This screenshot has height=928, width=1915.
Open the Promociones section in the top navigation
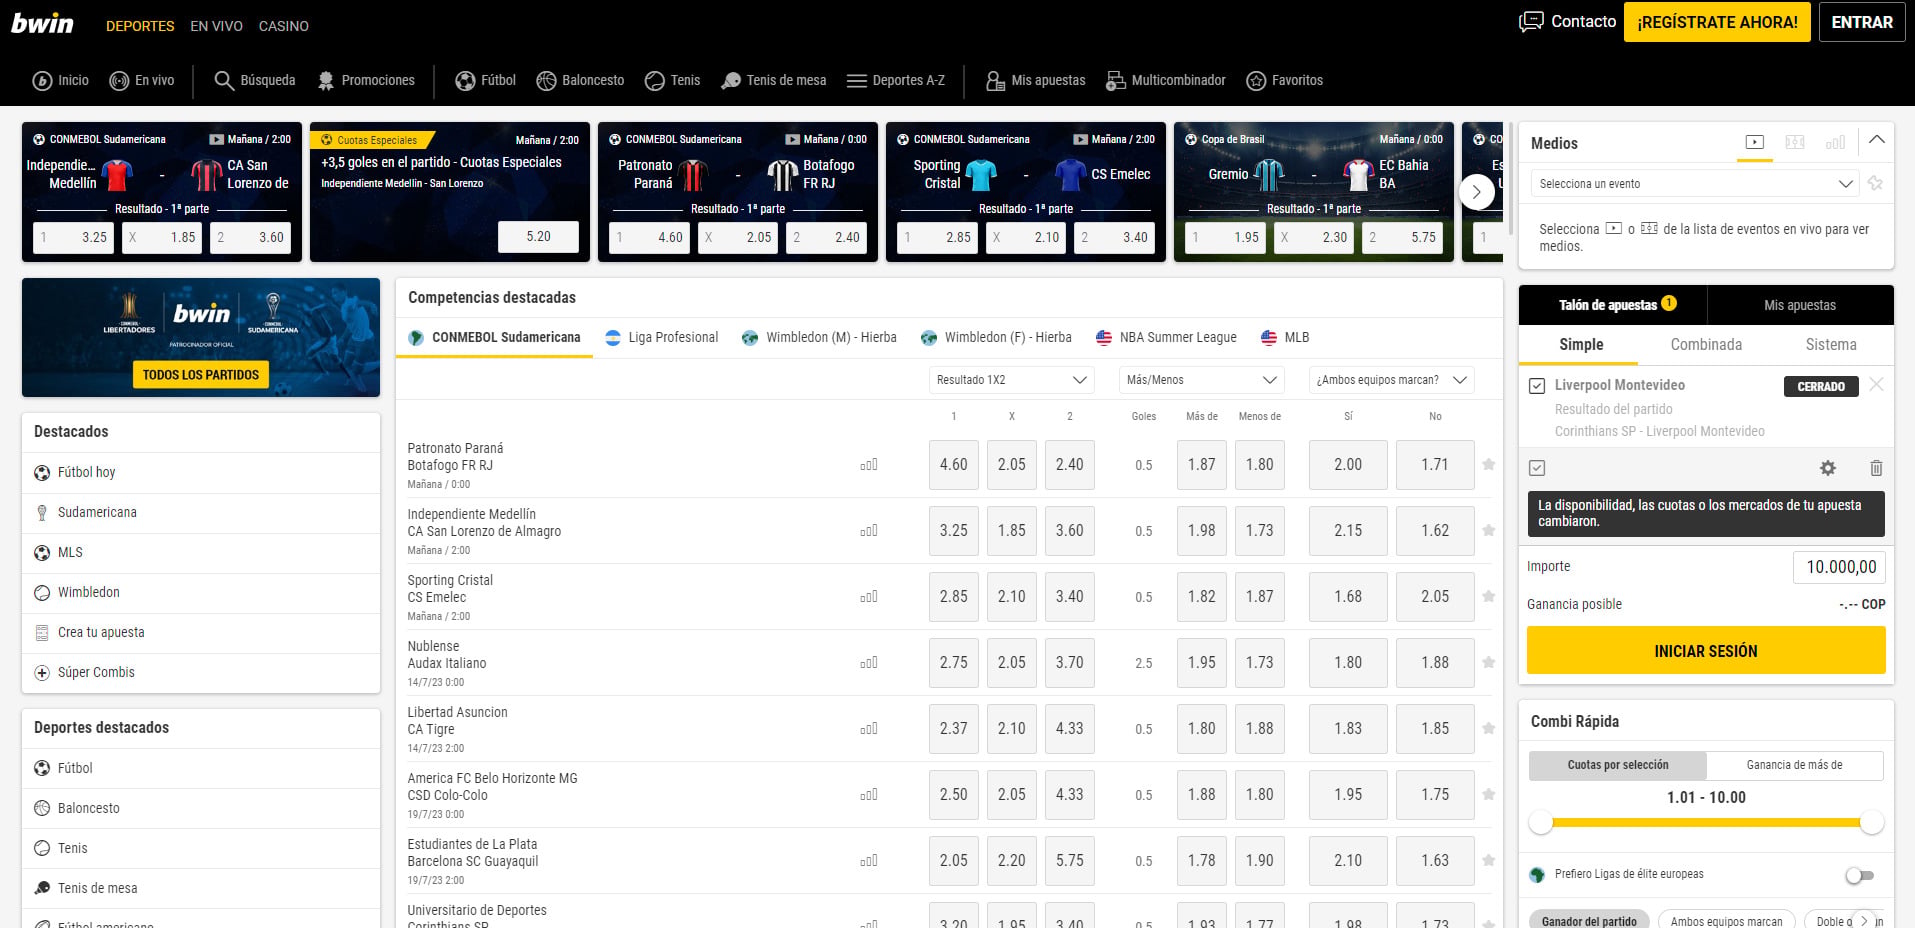coord(366,81)
